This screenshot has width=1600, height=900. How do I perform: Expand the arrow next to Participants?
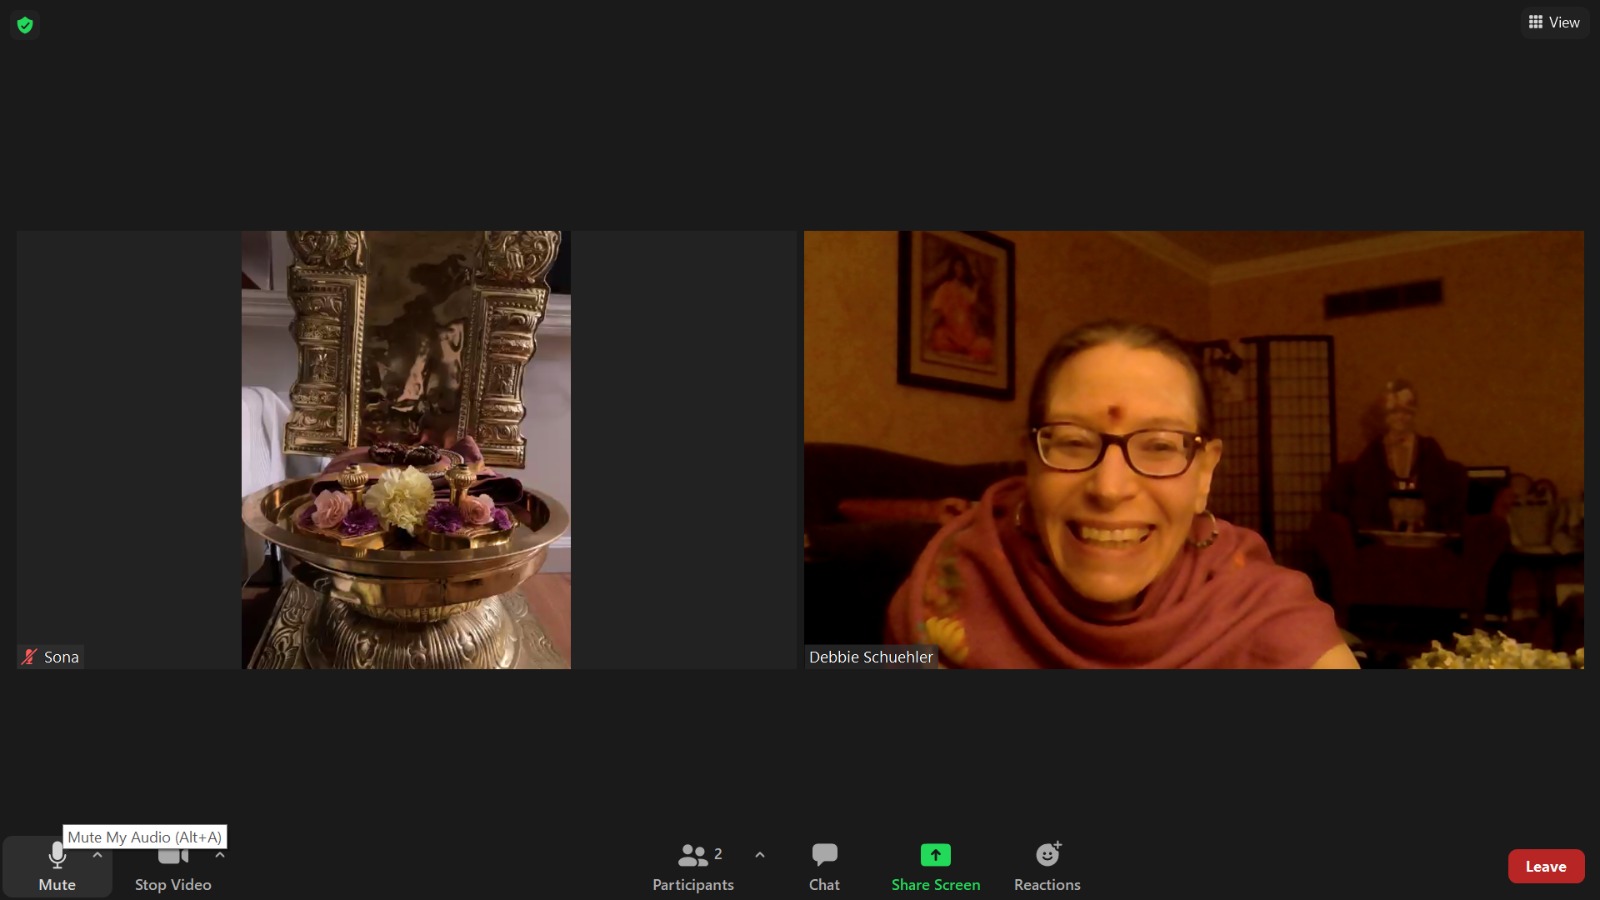tap(760, 855)
